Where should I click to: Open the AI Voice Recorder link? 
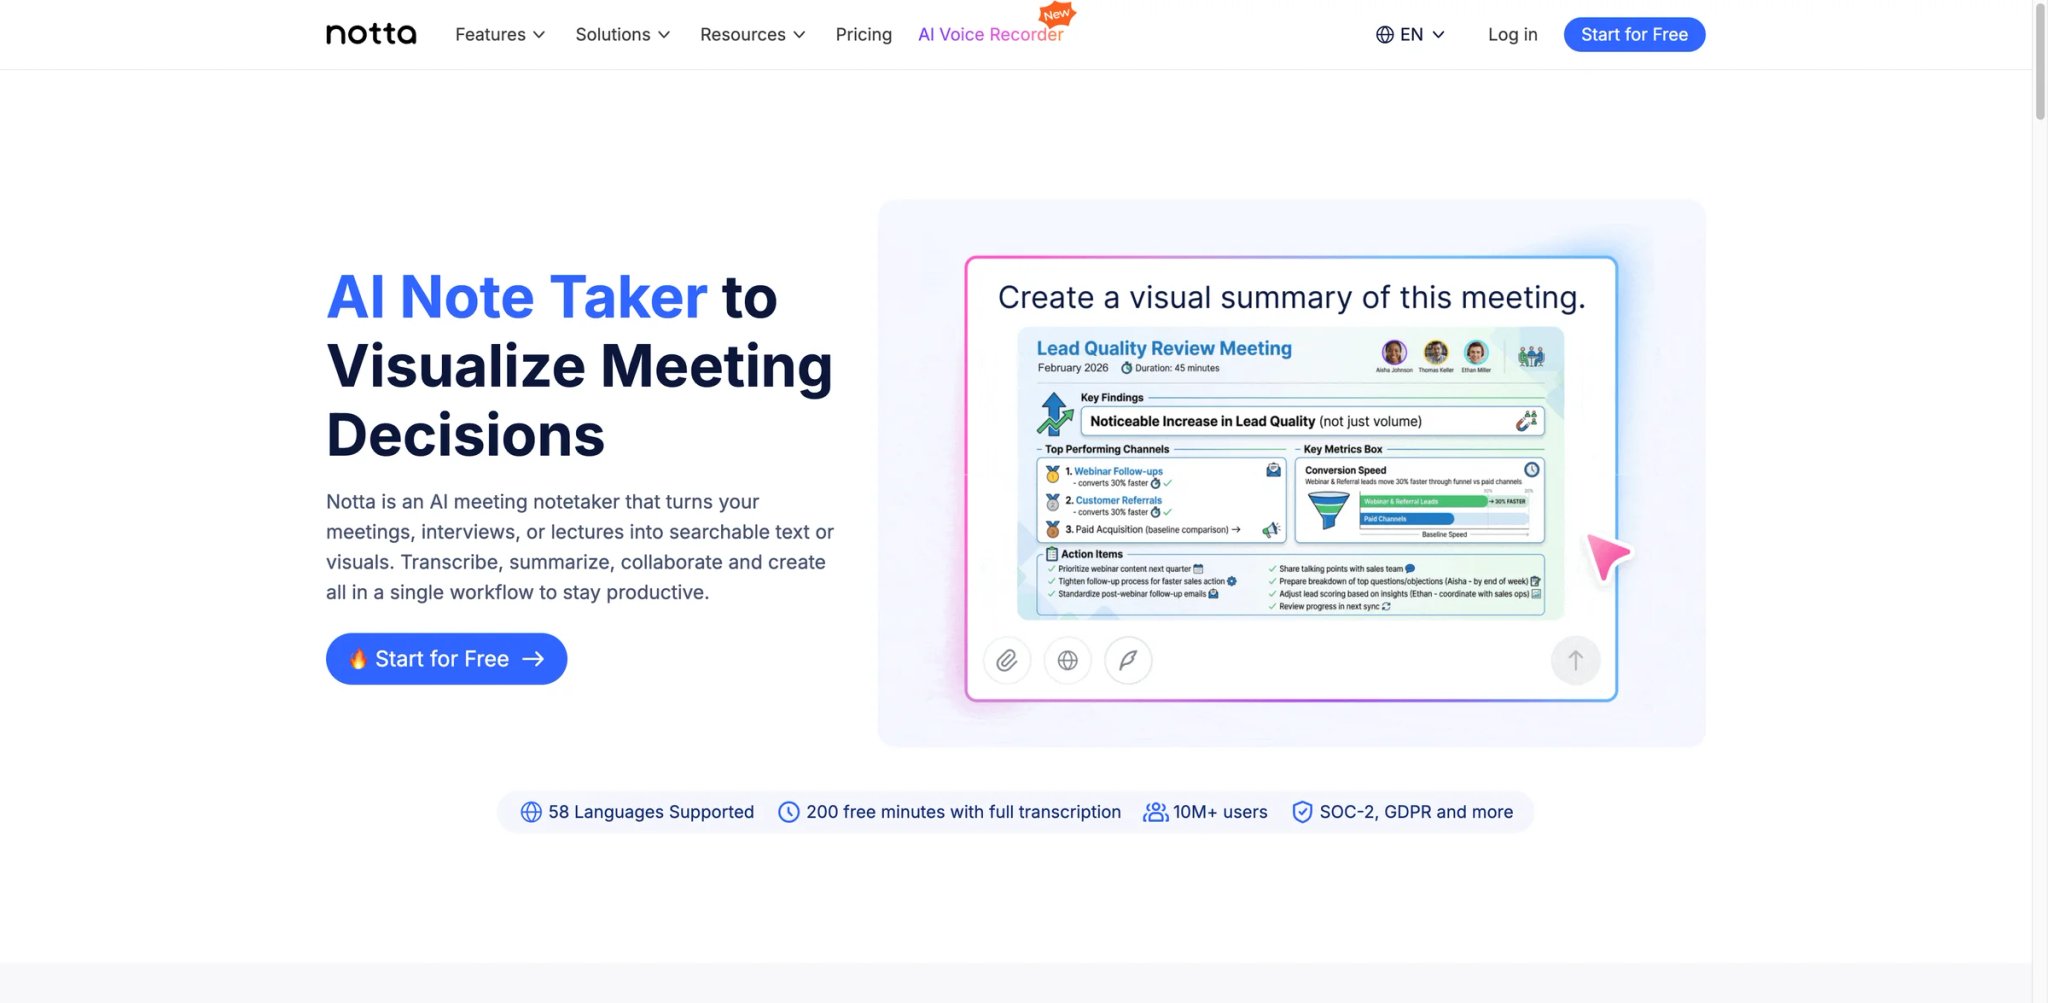pos(991,34)
